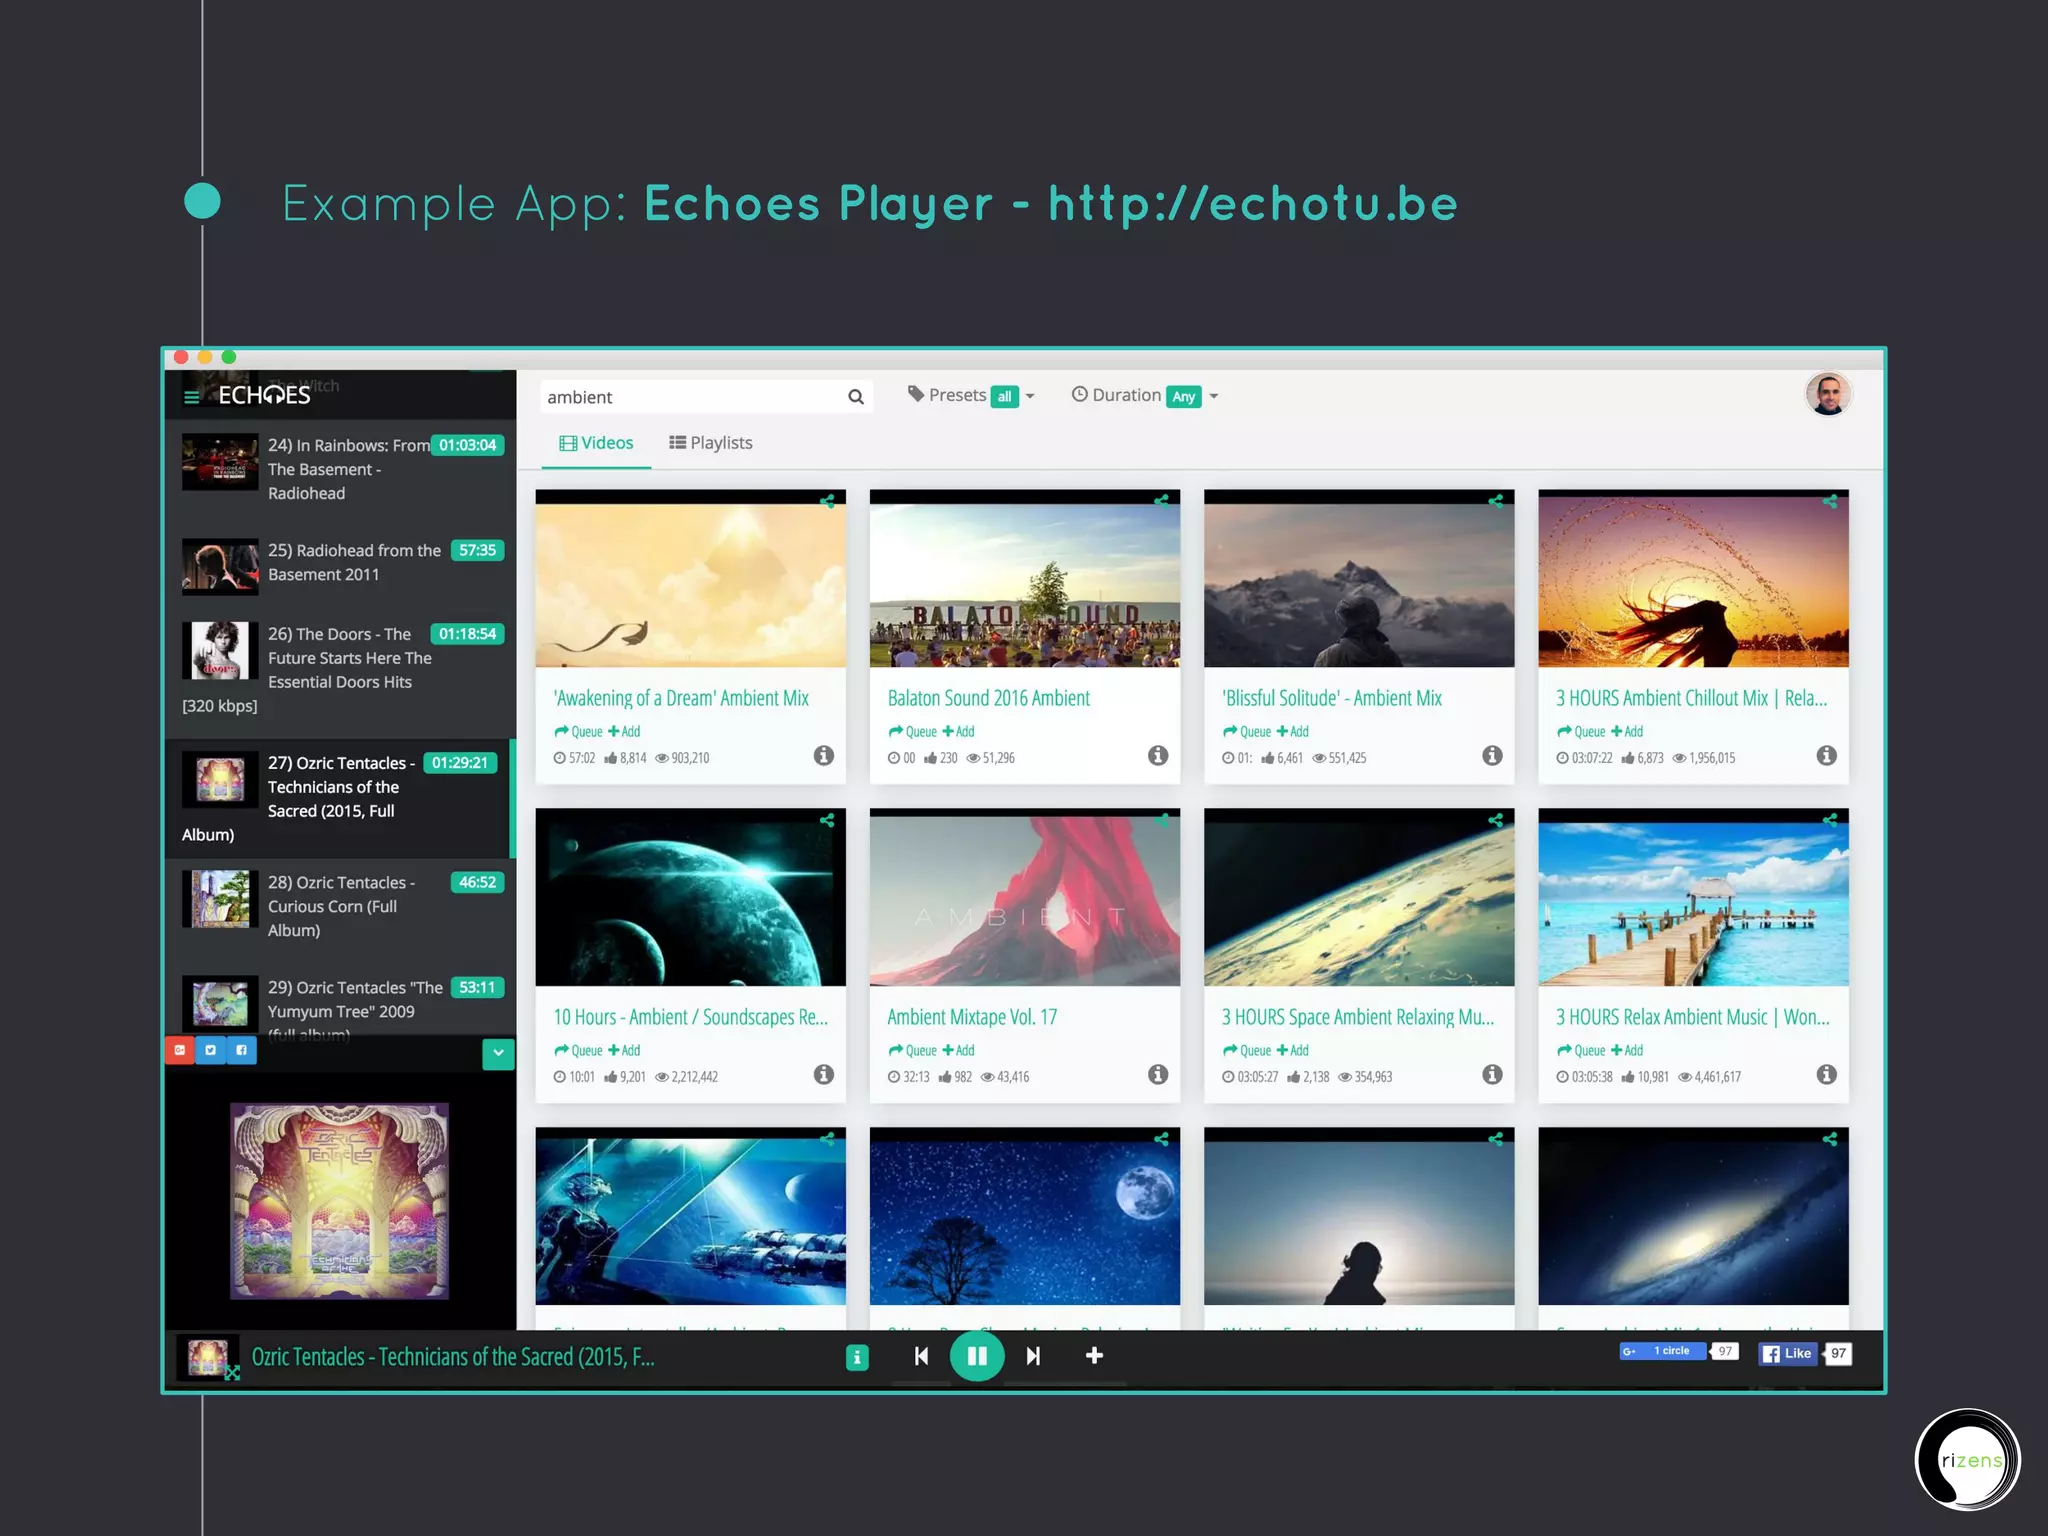Click the Facebook Like button
The image size is (2048, 1536).
point(1787,1354)
